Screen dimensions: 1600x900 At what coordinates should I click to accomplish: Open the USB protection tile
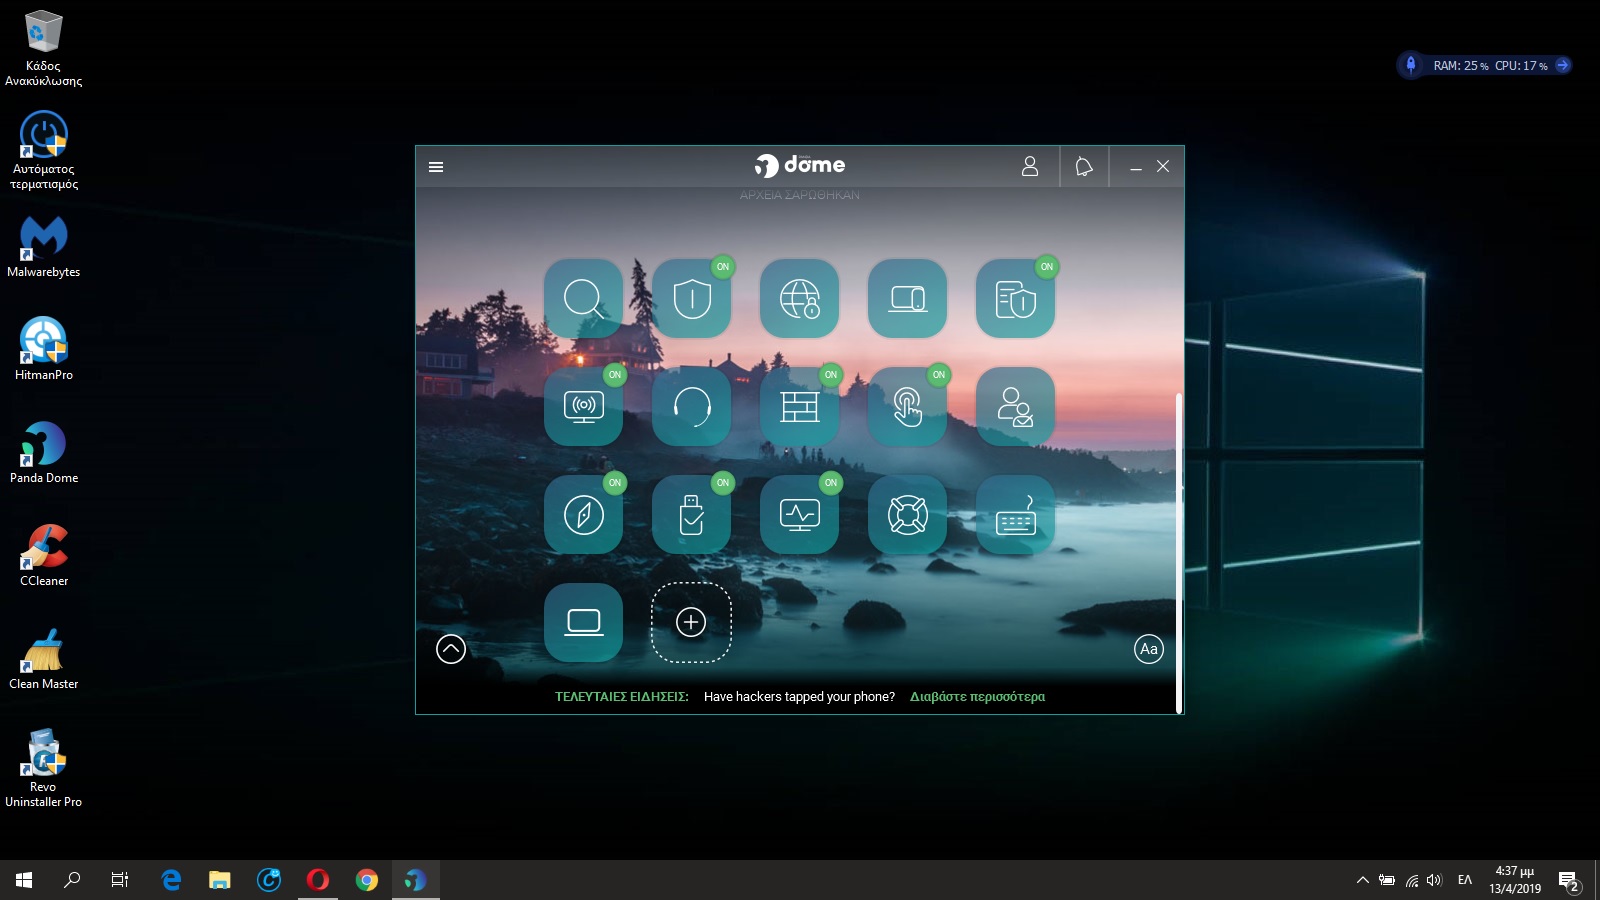click(x=691, y=514)
